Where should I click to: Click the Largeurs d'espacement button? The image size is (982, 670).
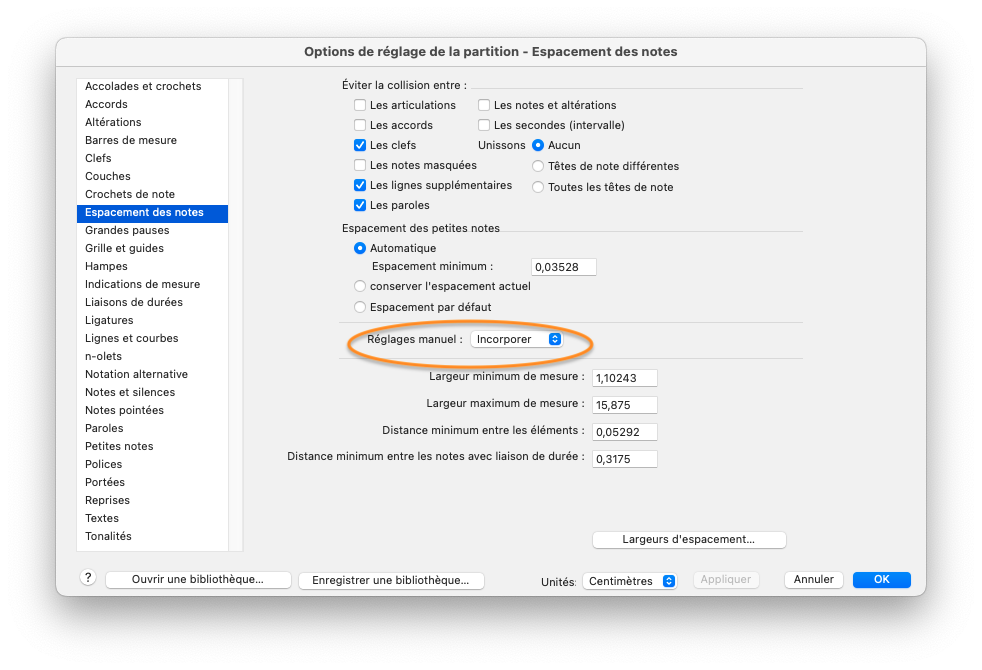pos(689,540)
